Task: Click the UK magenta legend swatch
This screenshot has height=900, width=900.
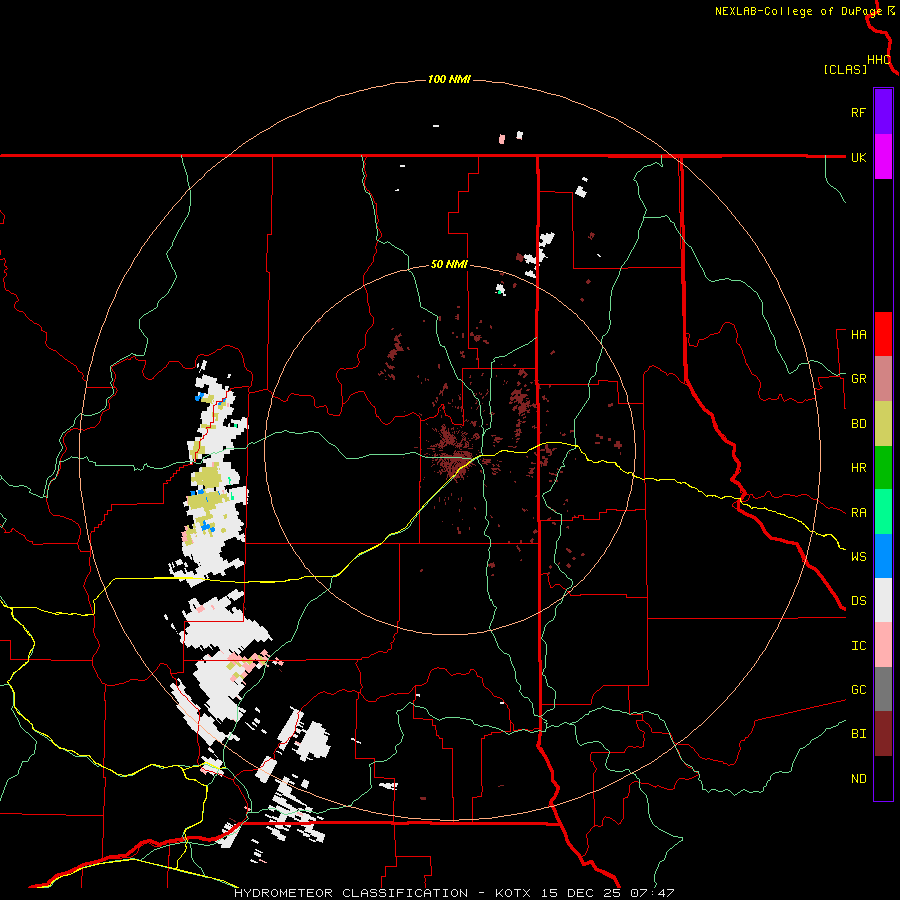Action: tap(883, 157)
